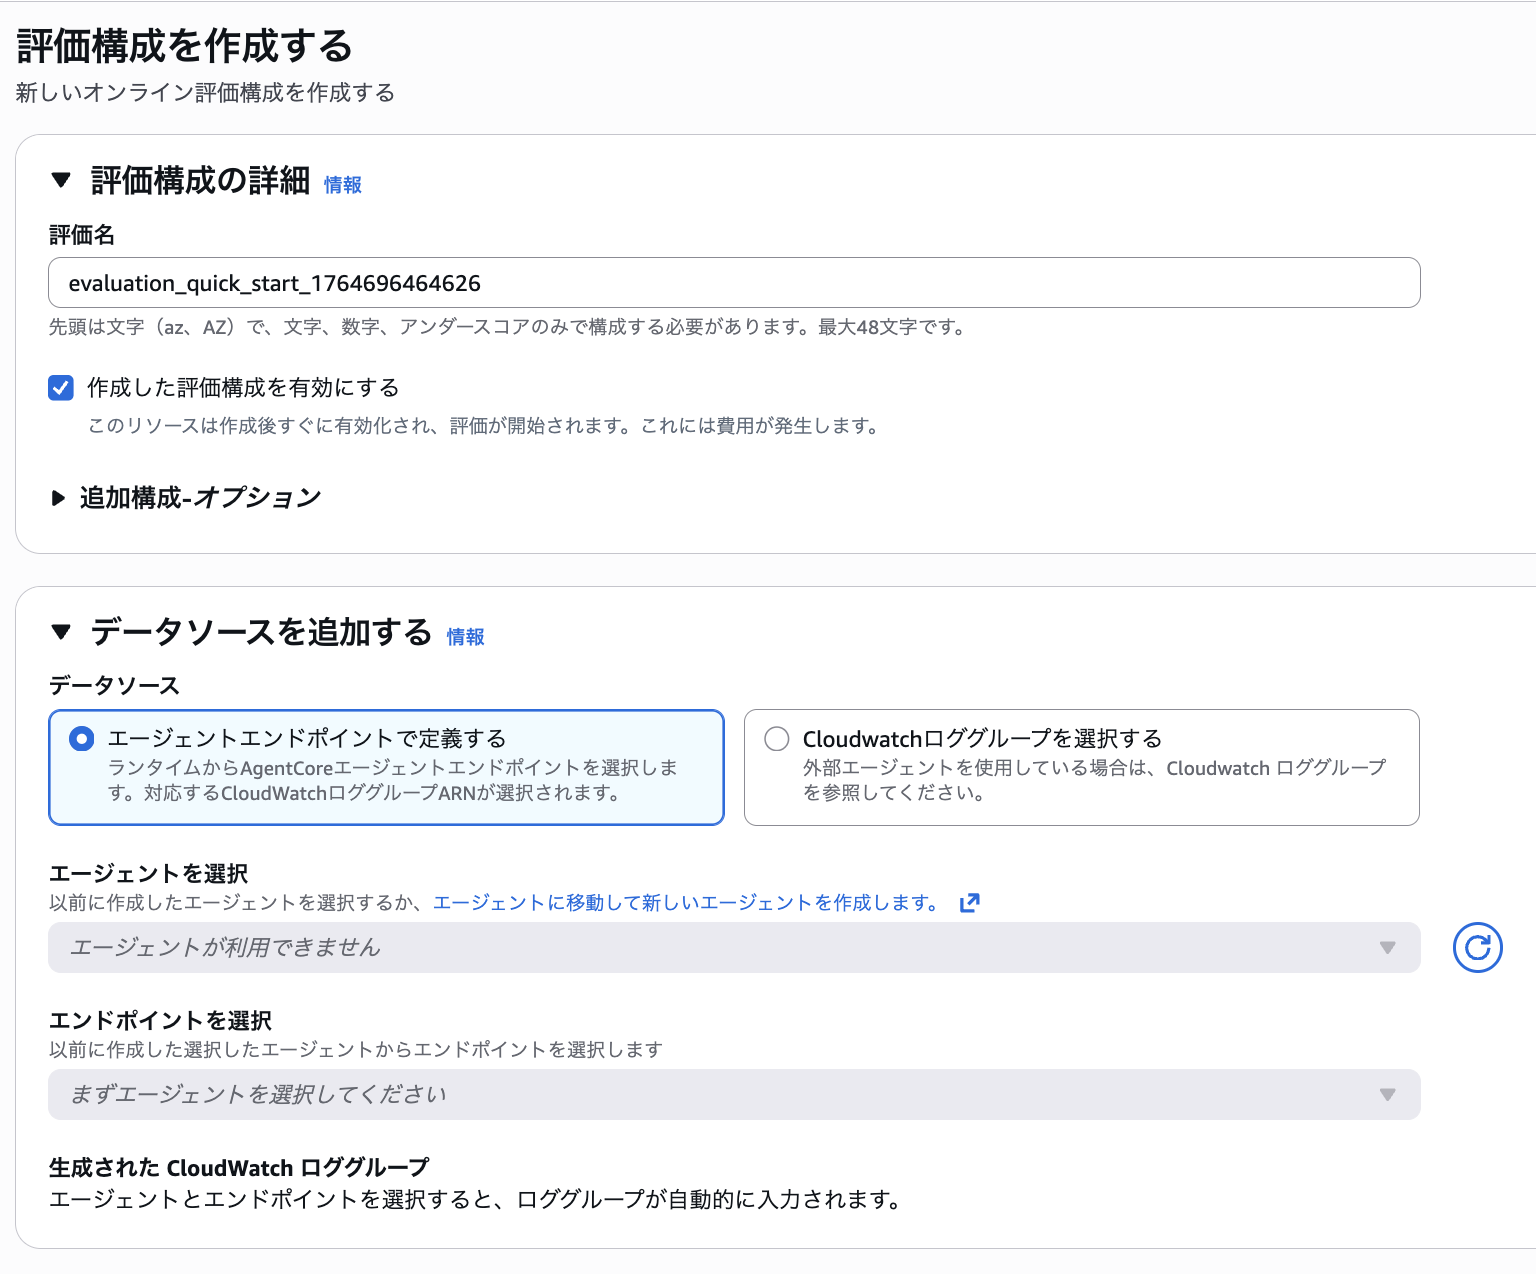Click the Cloudwatch log group data source card
Image resolution: width=1536 pixels, height=1274 pixels.
1080,766
